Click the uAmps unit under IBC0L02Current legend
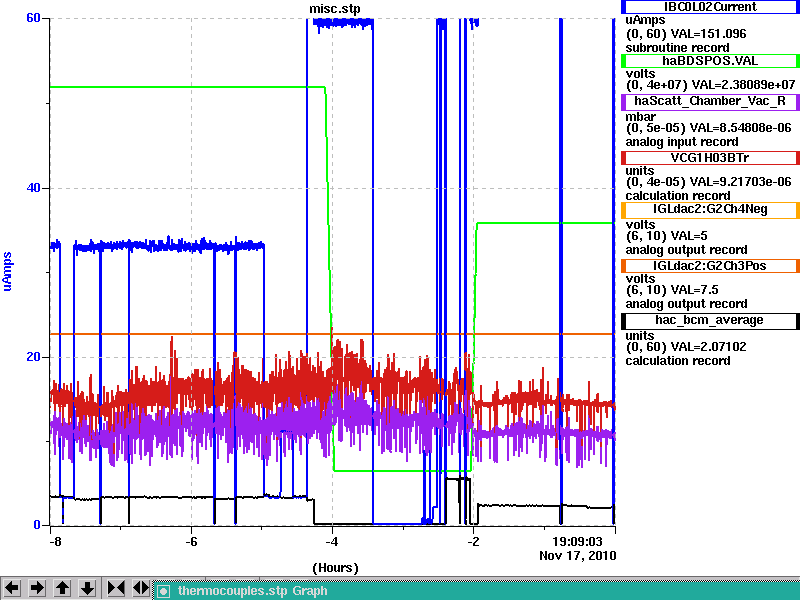This screenshot has height=600, width=800. tap(645, 20)
